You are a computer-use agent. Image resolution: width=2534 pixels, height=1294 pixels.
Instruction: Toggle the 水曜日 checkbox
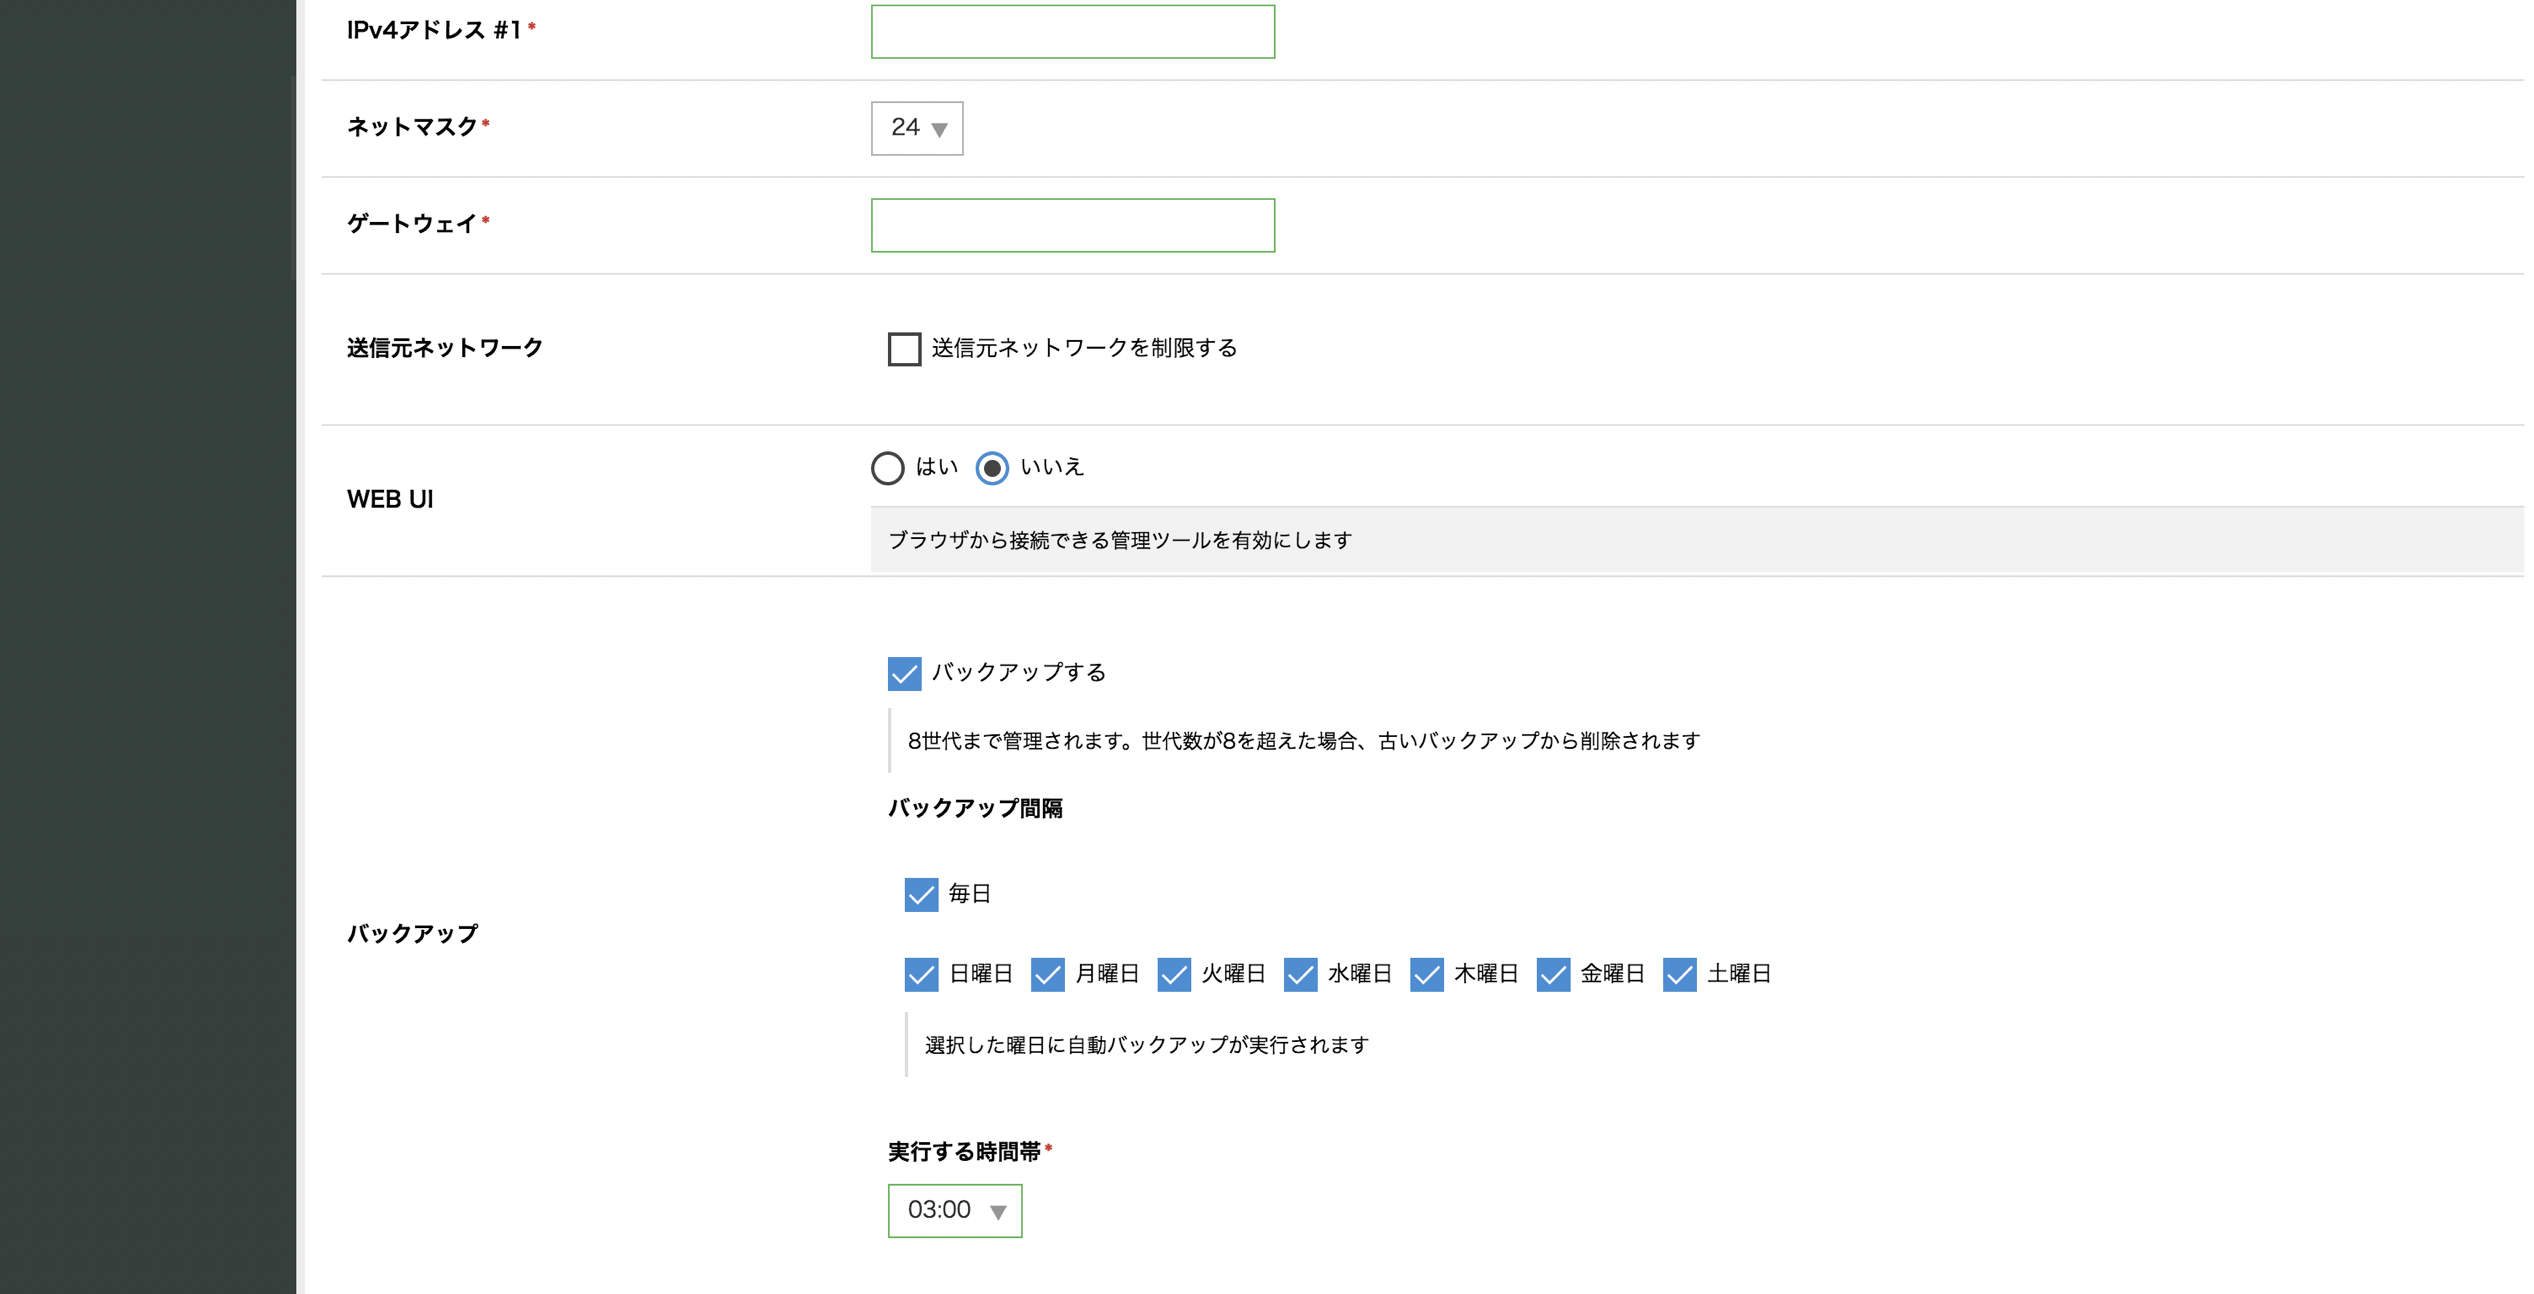click(1300, 974)
